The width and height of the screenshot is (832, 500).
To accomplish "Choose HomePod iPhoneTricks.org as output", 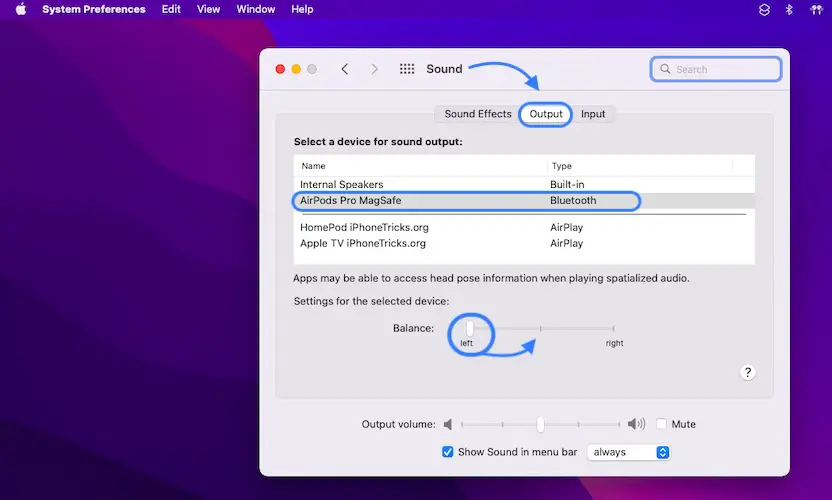I will [x=363, y=228].
